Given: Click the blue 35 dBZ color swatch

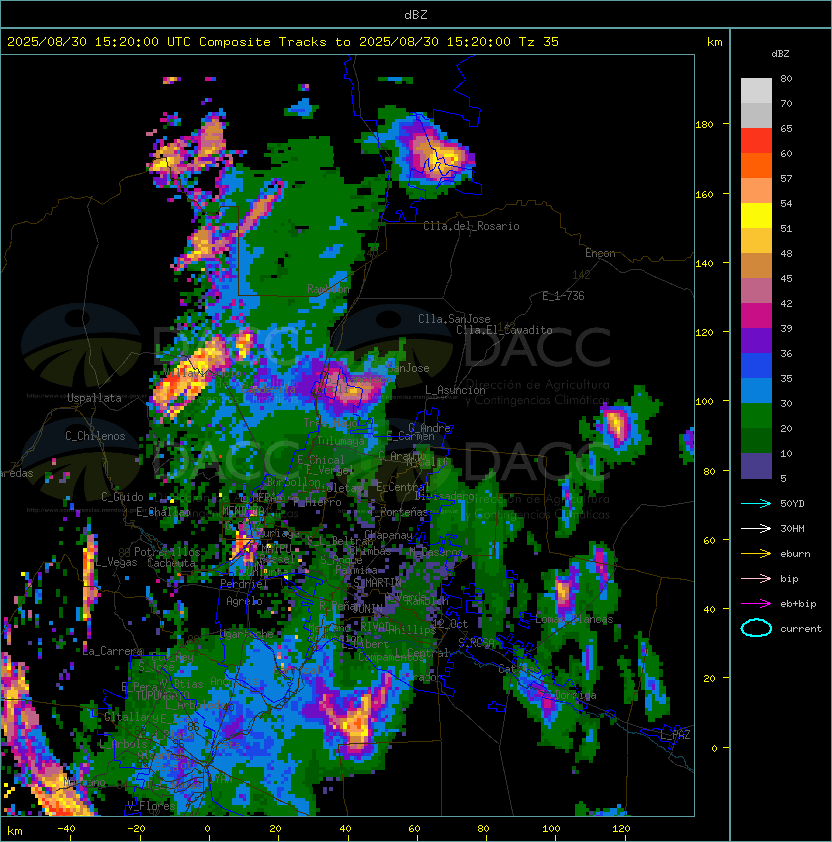Looking at the screenshot, I should coord(756,366).
